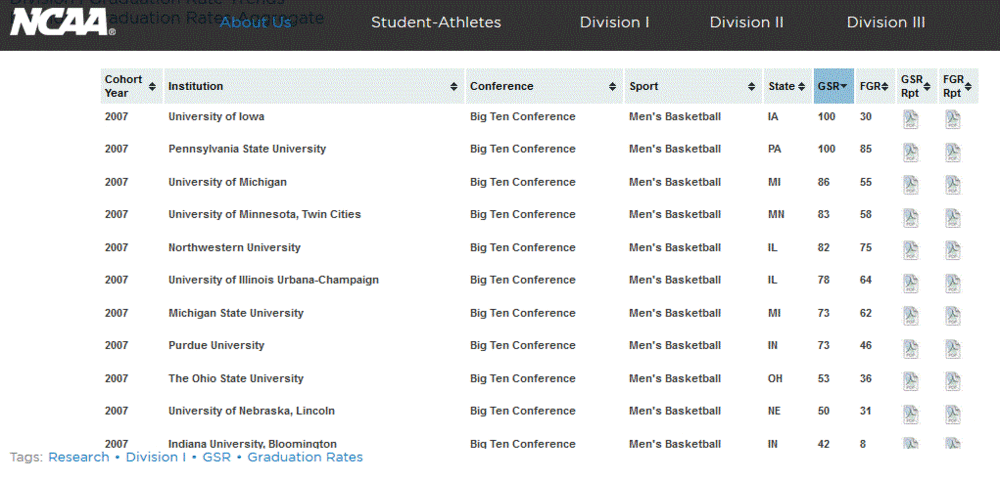Select University of Nebraska, Lincoln cell
The width and height of the screenshot is (1000, 480).
tap(251, 411)
